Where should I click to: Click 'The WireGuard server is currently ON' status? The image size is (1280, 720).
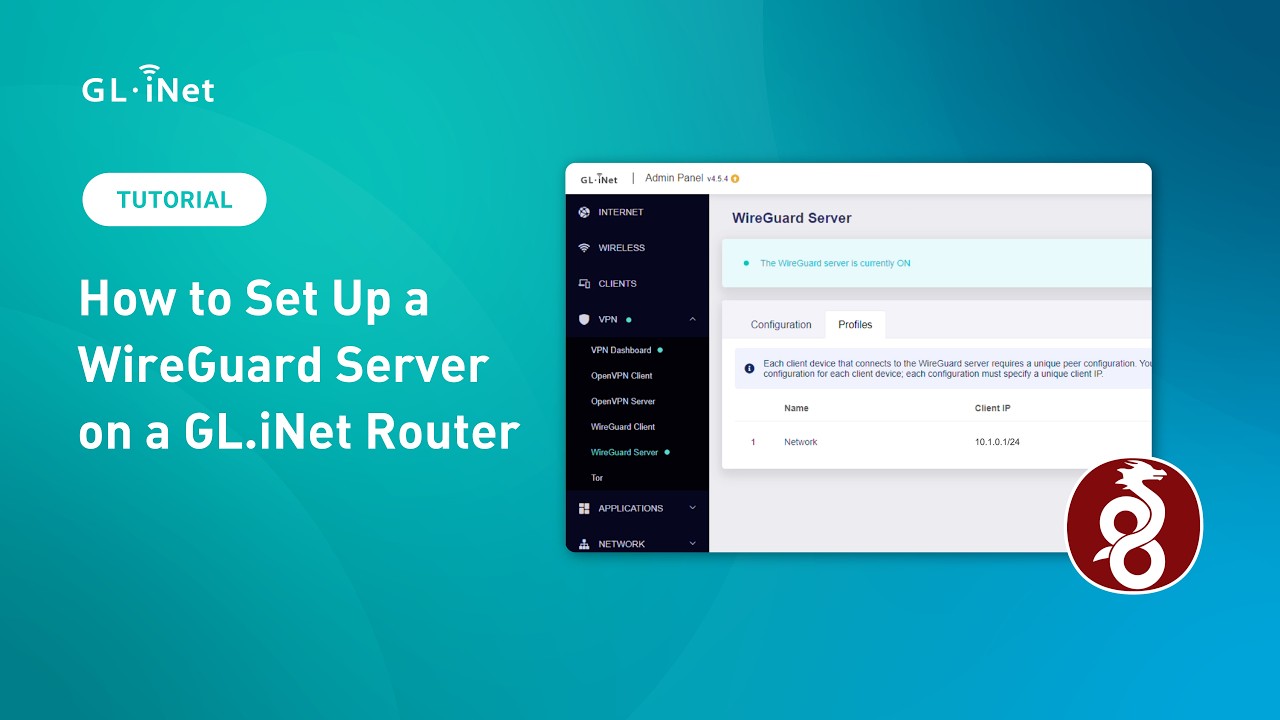835,263
